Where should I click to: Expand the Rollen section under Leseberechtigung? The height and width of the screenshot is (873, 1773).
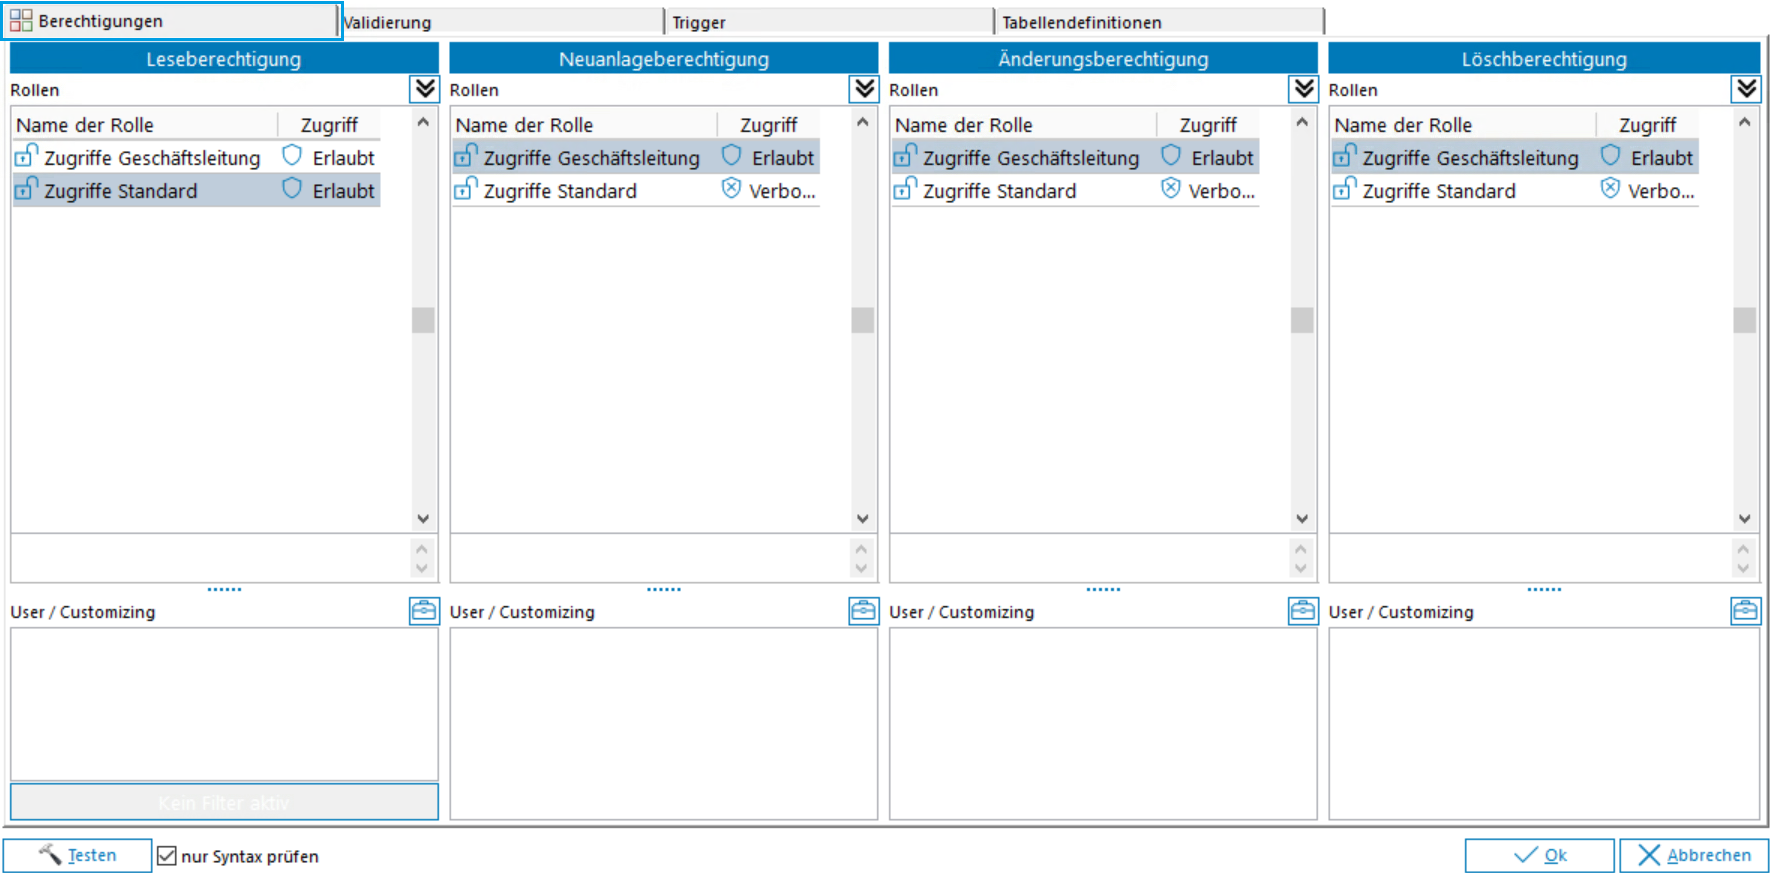425,89
